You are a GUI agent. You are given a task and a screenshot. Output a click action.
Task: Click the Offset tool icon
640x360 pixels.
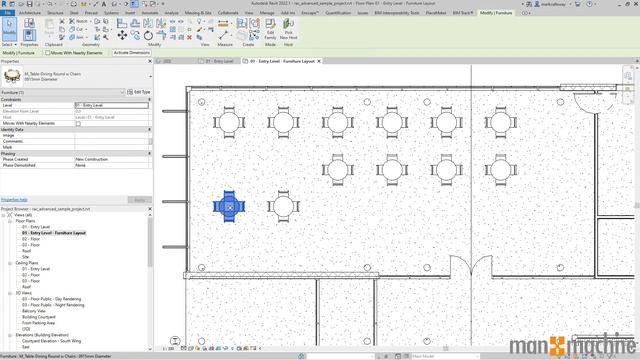(135, 23)
